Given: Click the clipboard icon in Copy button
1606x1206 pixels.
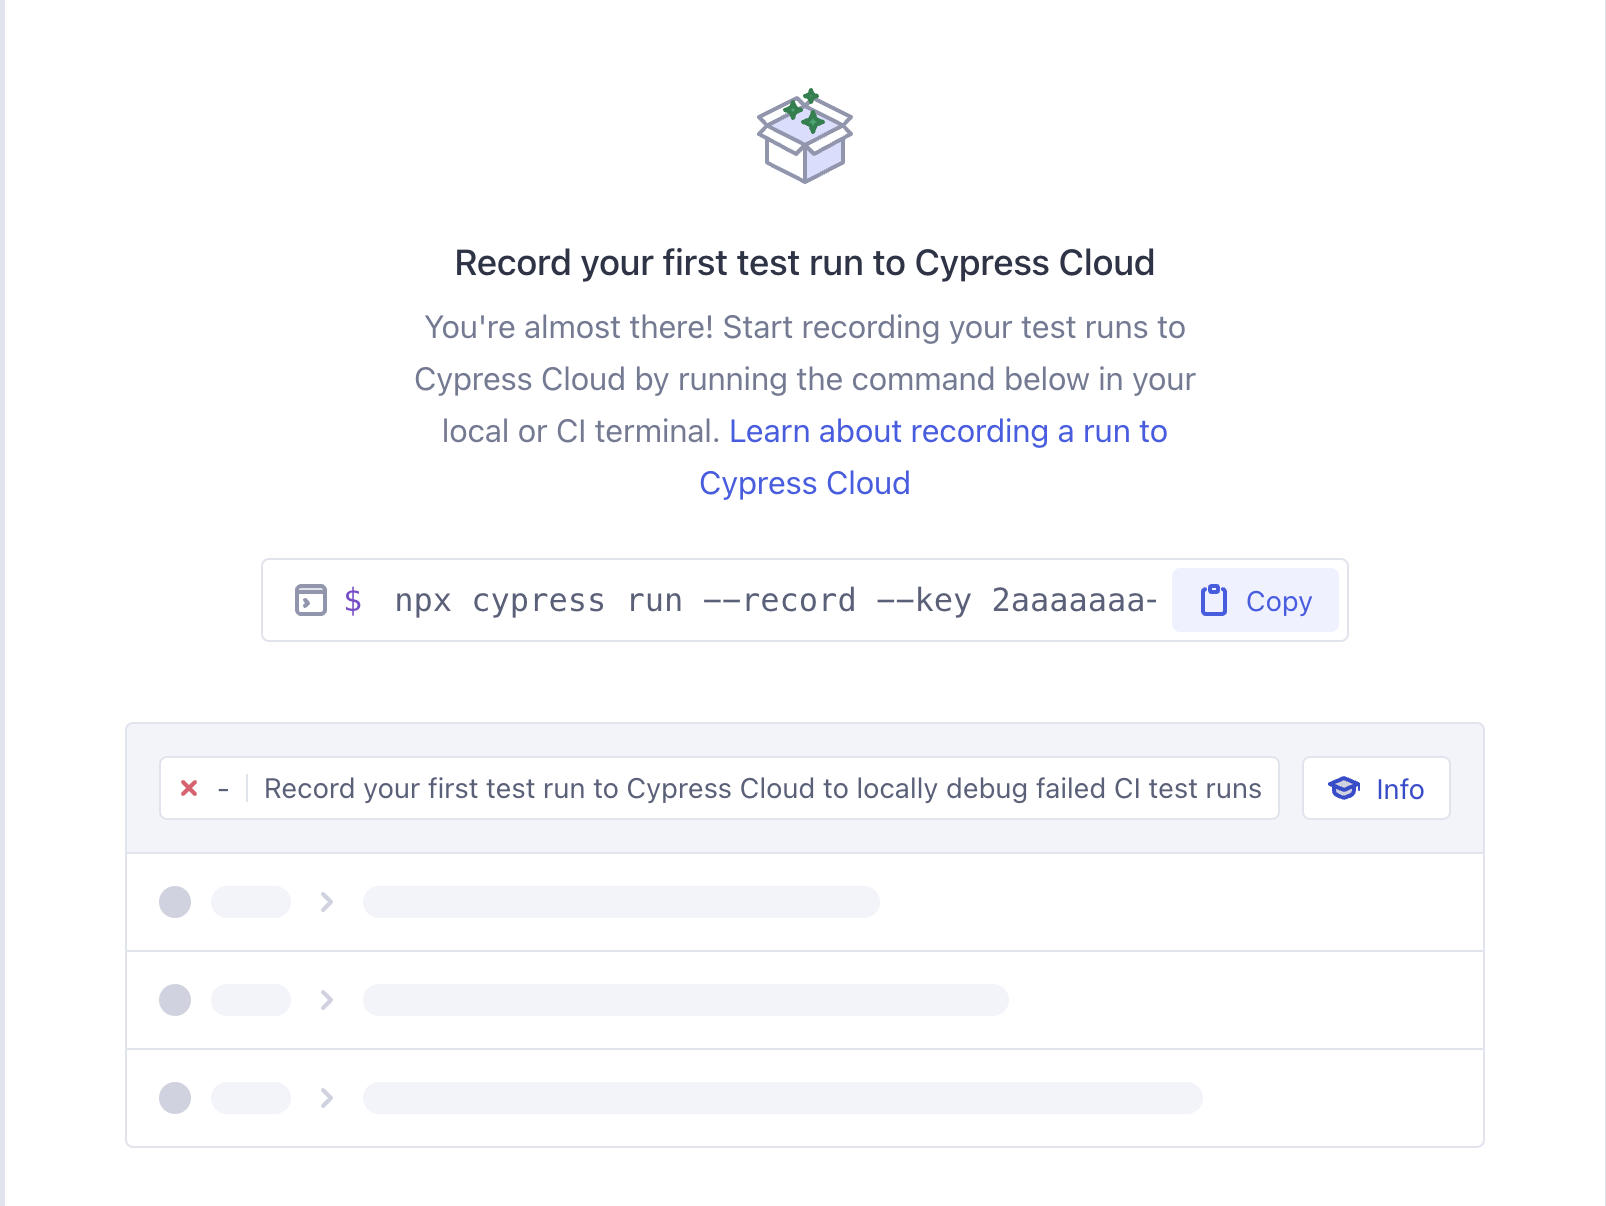Looking at the screenshot, I should 1213,600.
